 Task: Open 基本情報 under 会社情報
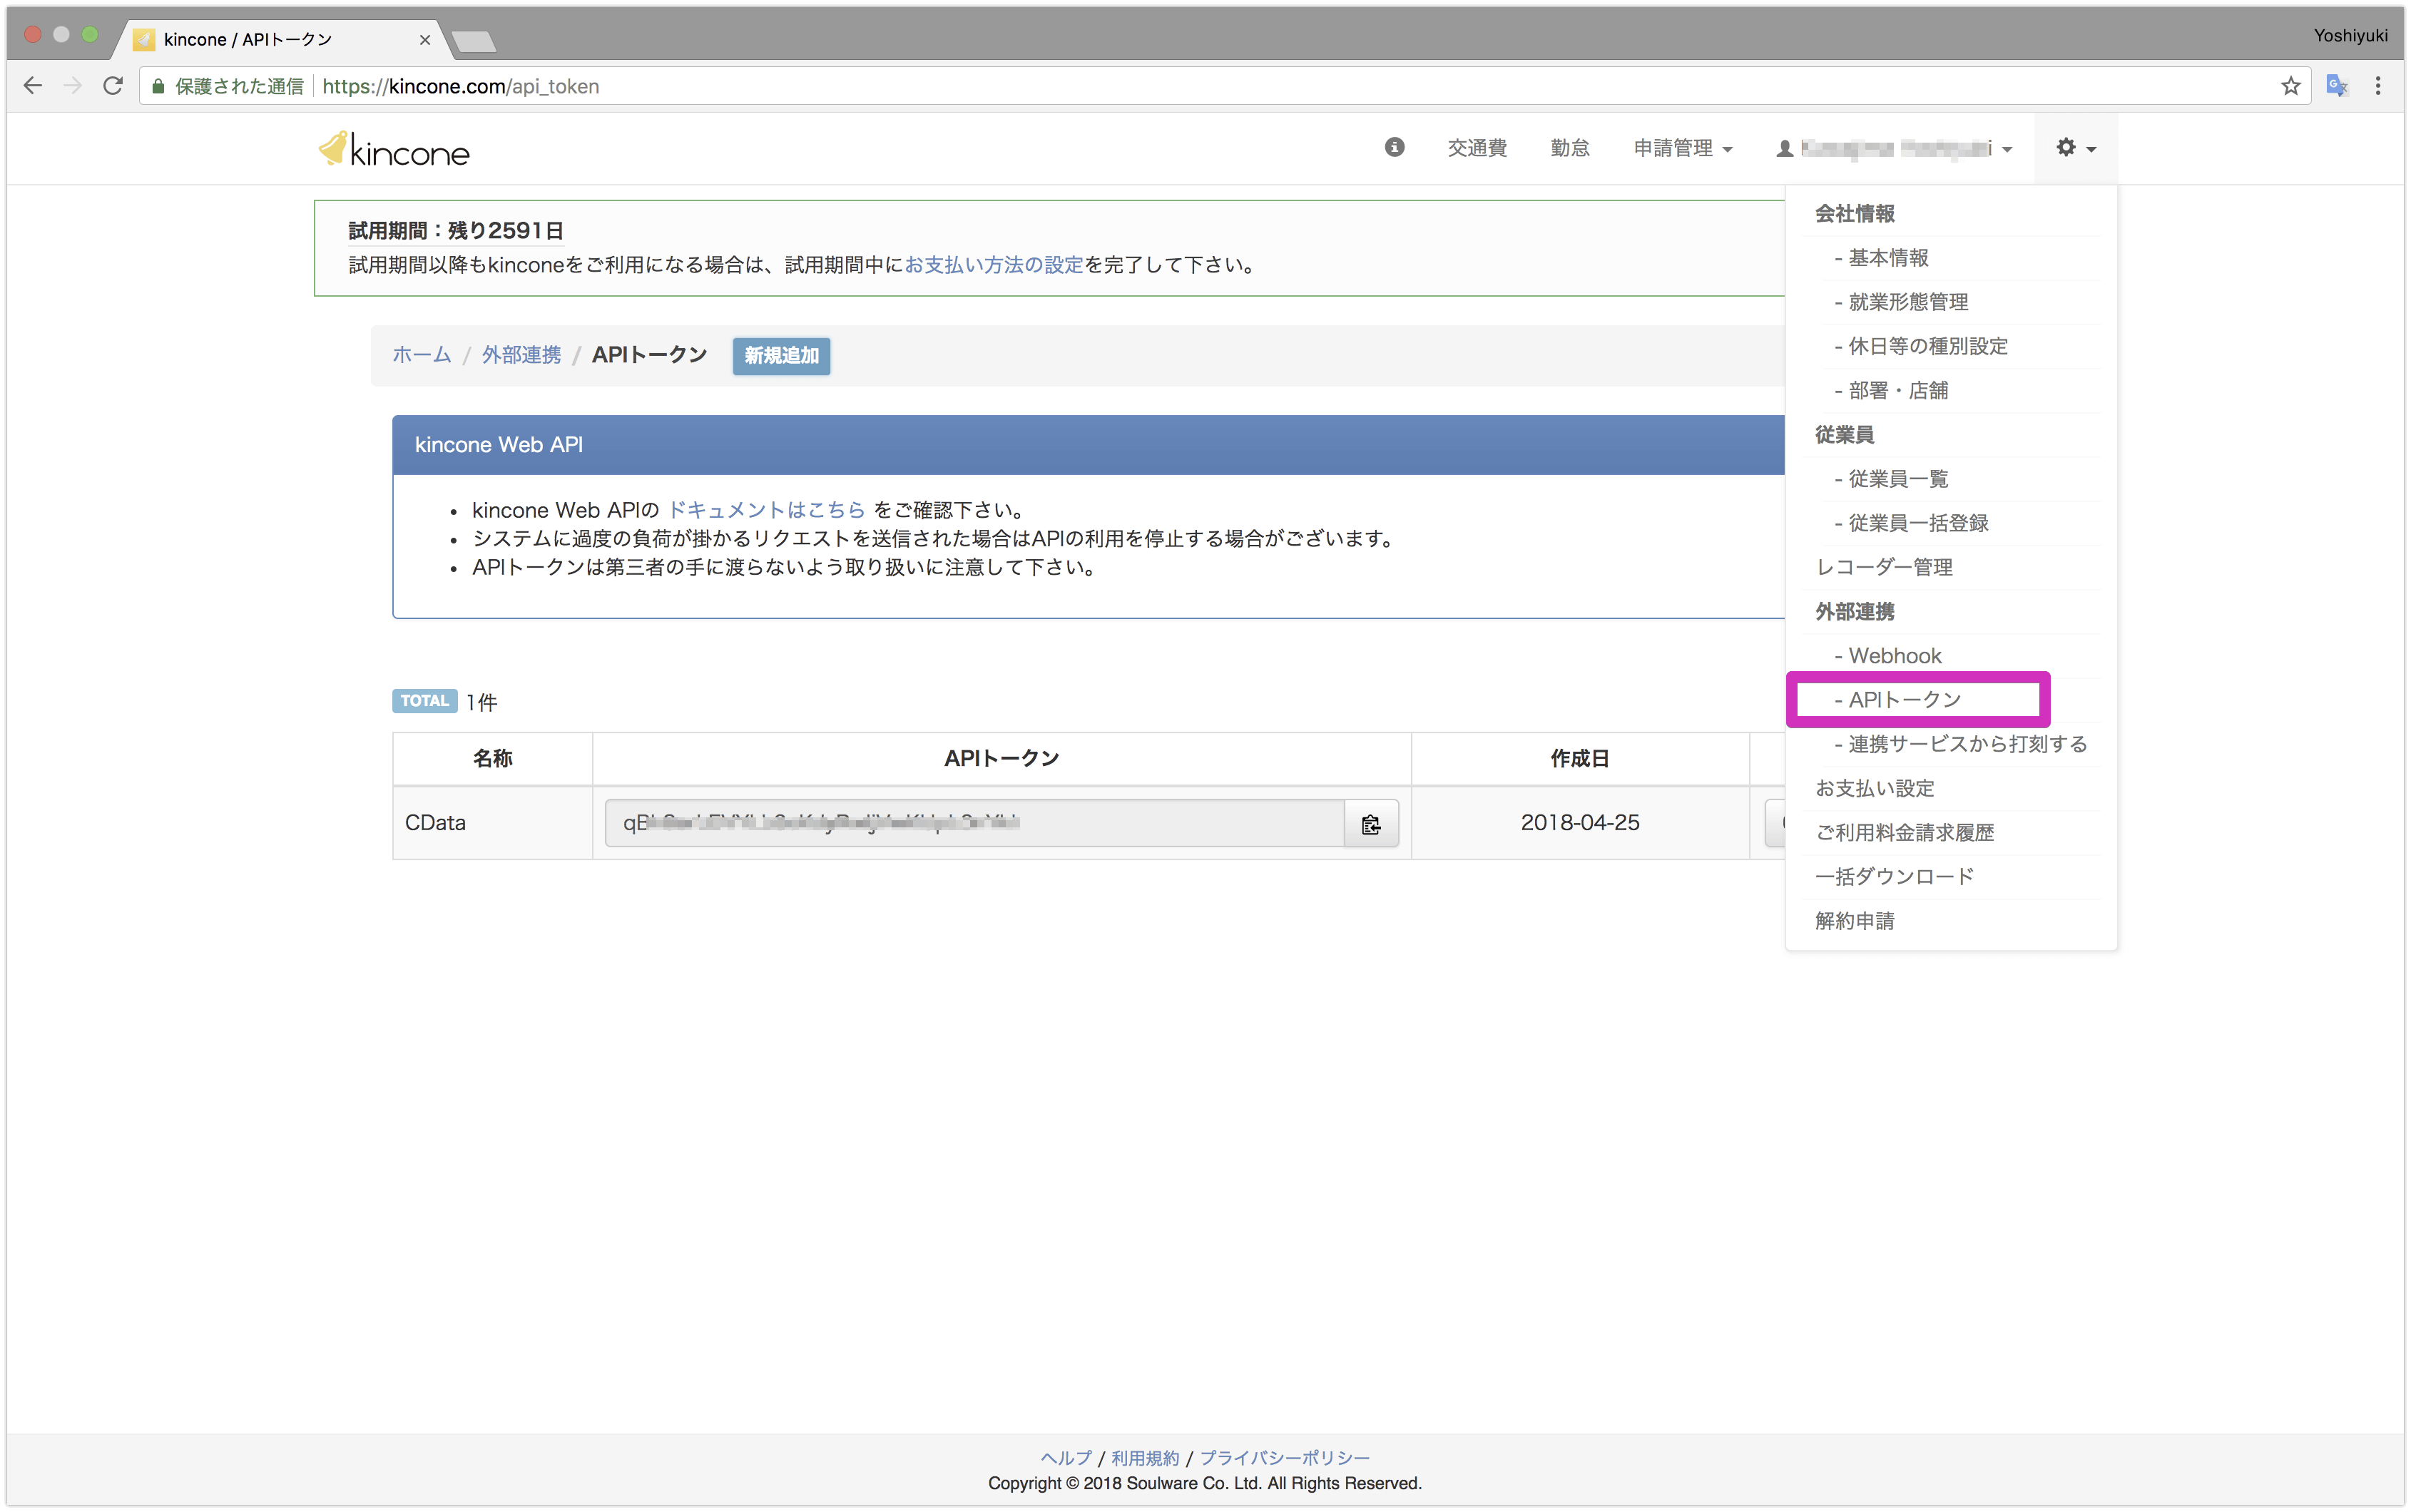pyautogui.click(x=1887, y=258)
